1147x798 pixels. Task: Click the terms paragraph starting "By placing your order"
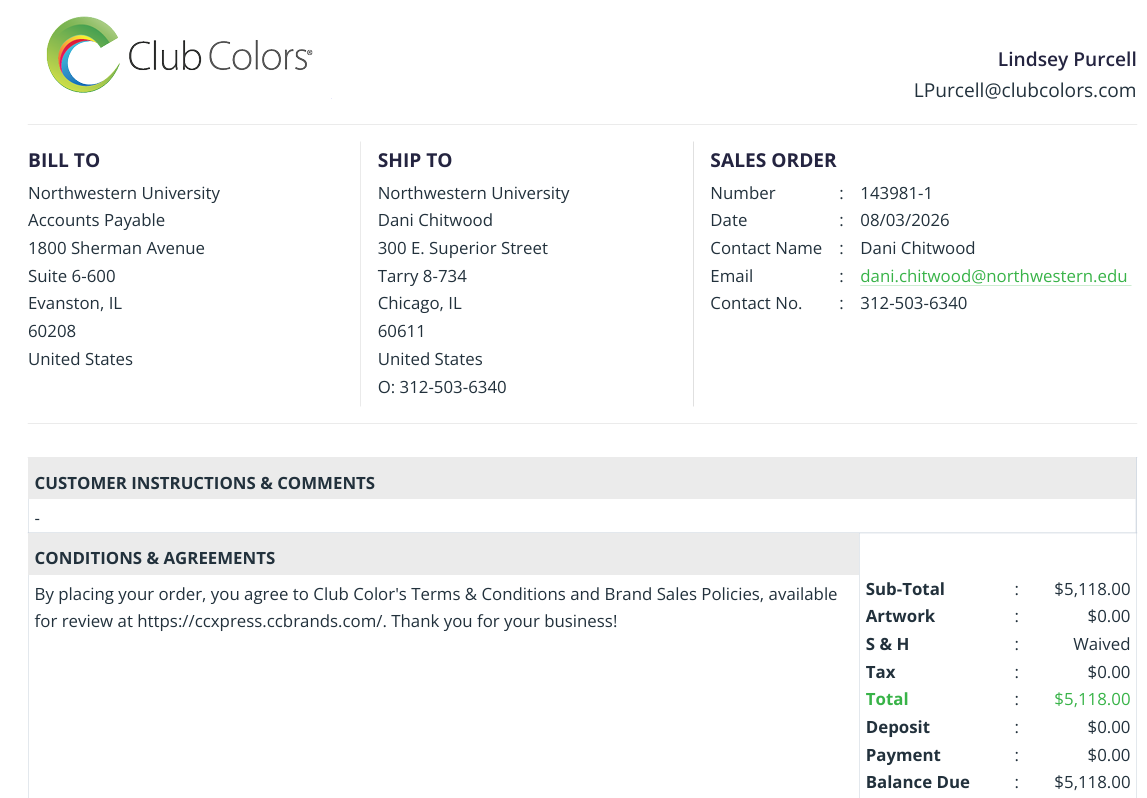436,607
